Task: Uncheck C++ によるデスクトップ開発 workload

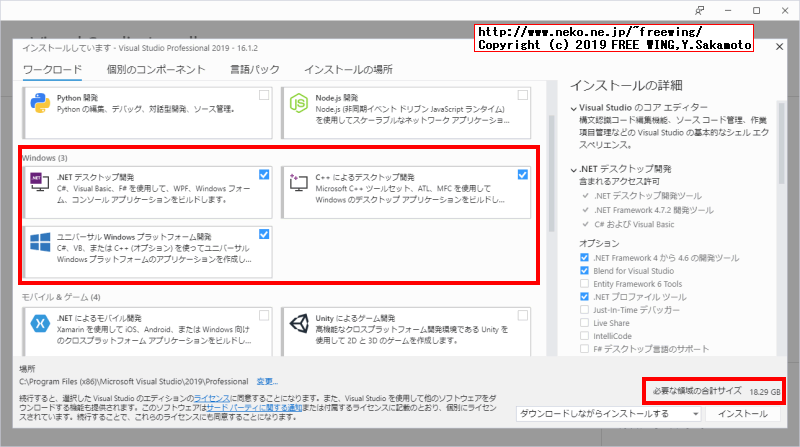Action: [x=522, y=175]
